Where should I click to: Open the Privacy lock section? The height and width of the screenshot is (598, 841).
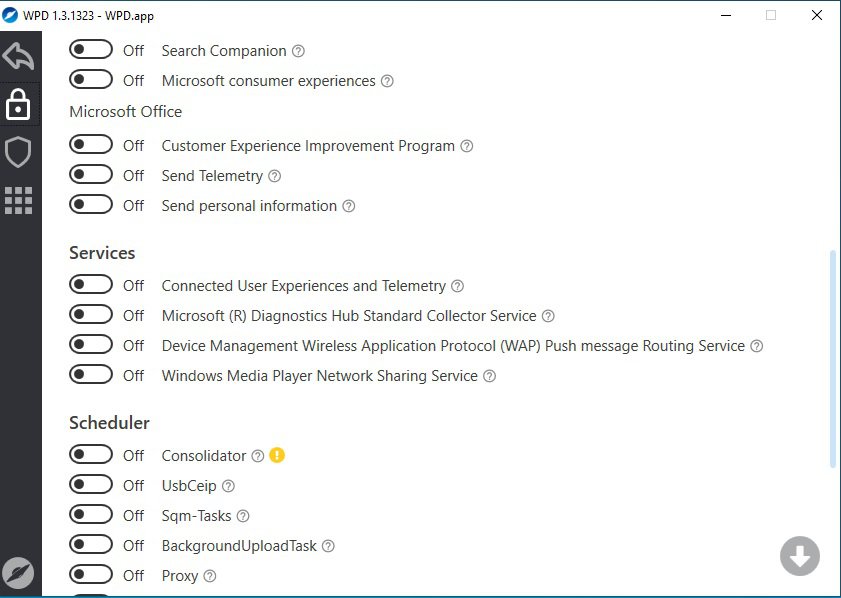(19, 103)
